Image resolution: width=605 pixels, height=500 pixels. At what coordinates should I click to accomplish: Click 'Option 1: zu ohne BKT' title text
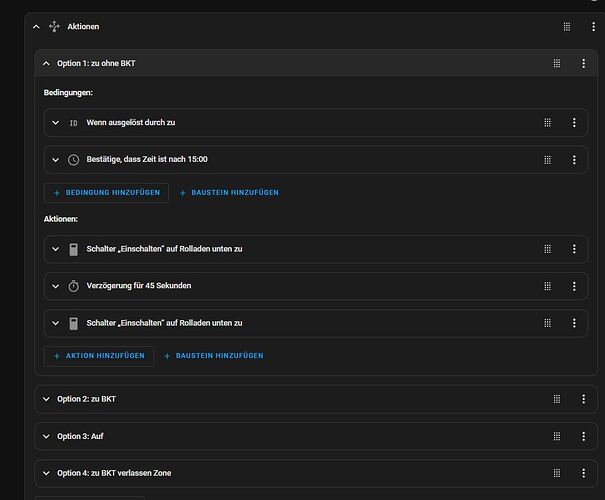pyautogui.click(x=96, y=63)
